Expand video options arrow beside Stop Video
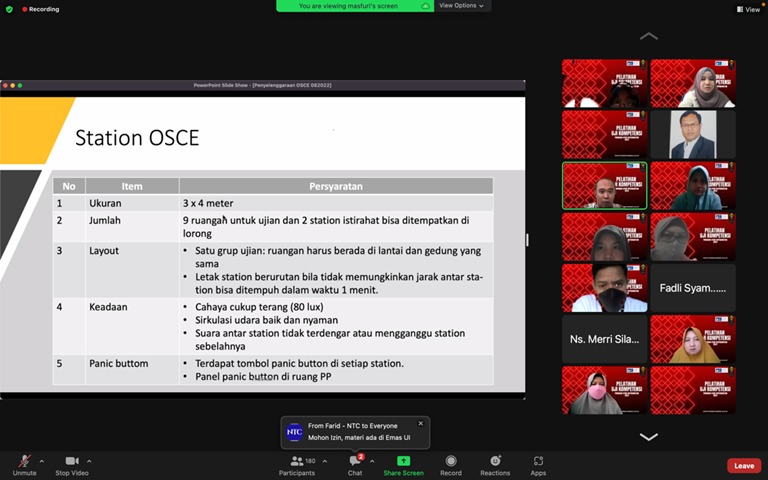768x480 pixels. coord(89,461)
